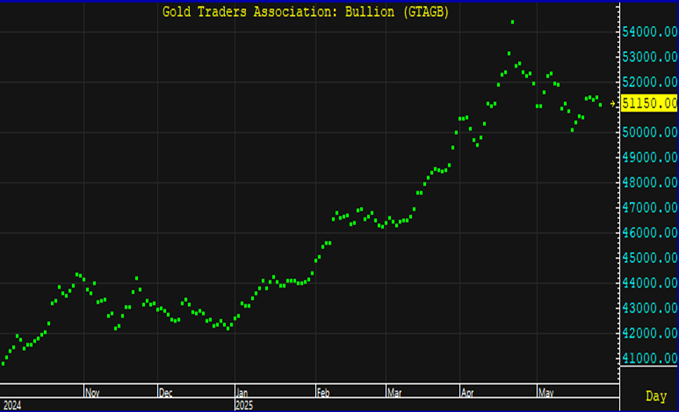Click the May month label on time axis
The image size is (679, 412).
tap(546, 393)
